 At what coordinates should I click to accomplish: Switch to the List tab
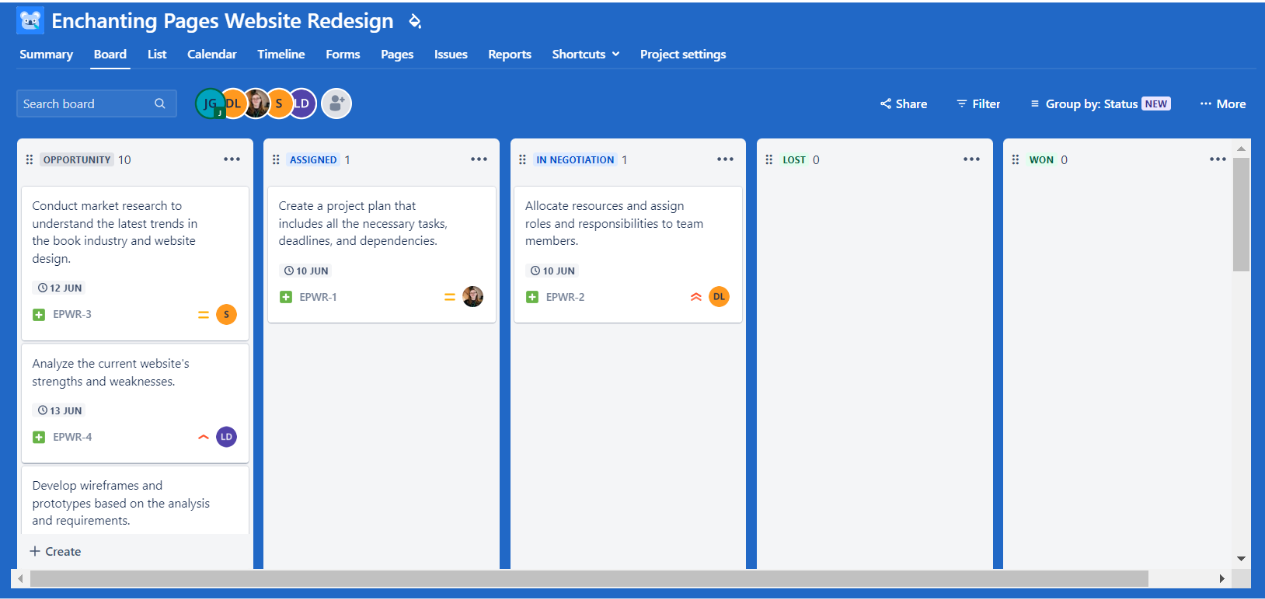click(x=157, y=54)
